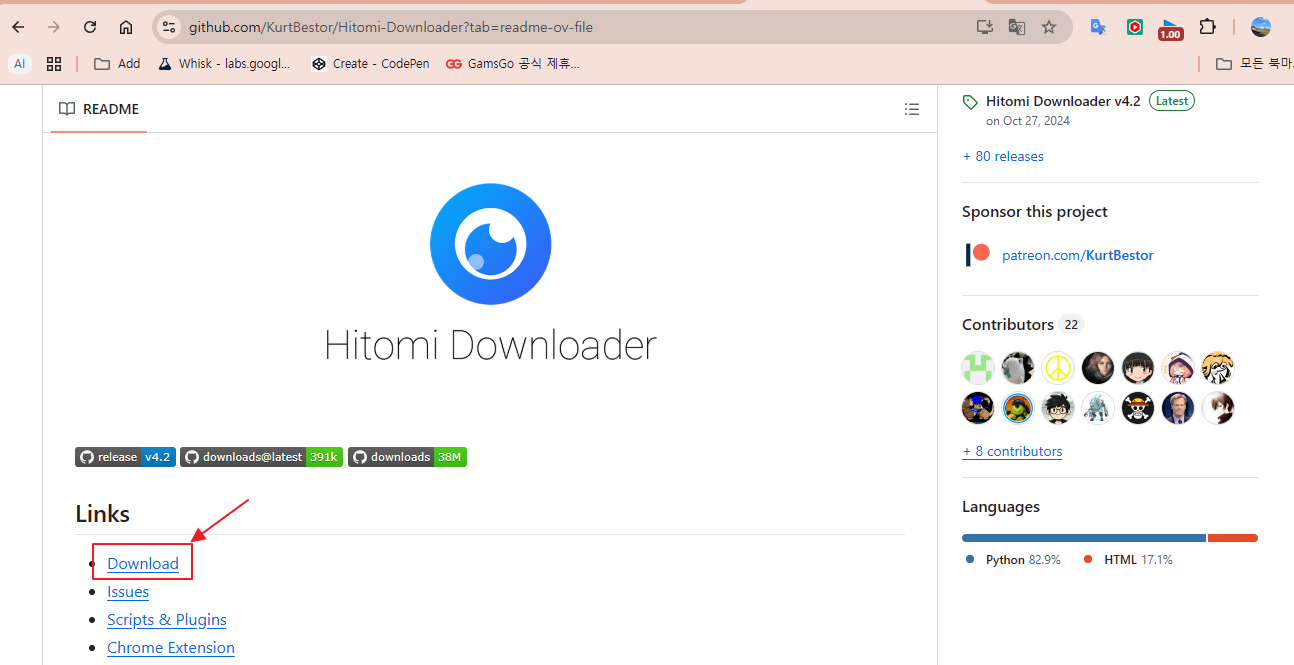
Task: Open patreon.com/KurtBestor link
Action: click(1078, 255)
